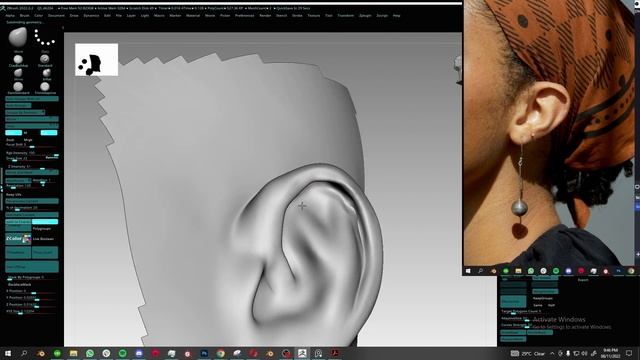Viewport: 640px width, 360px height.
Task: Open the Help menu
Action: pyautogui.click(x=396, y=16)
